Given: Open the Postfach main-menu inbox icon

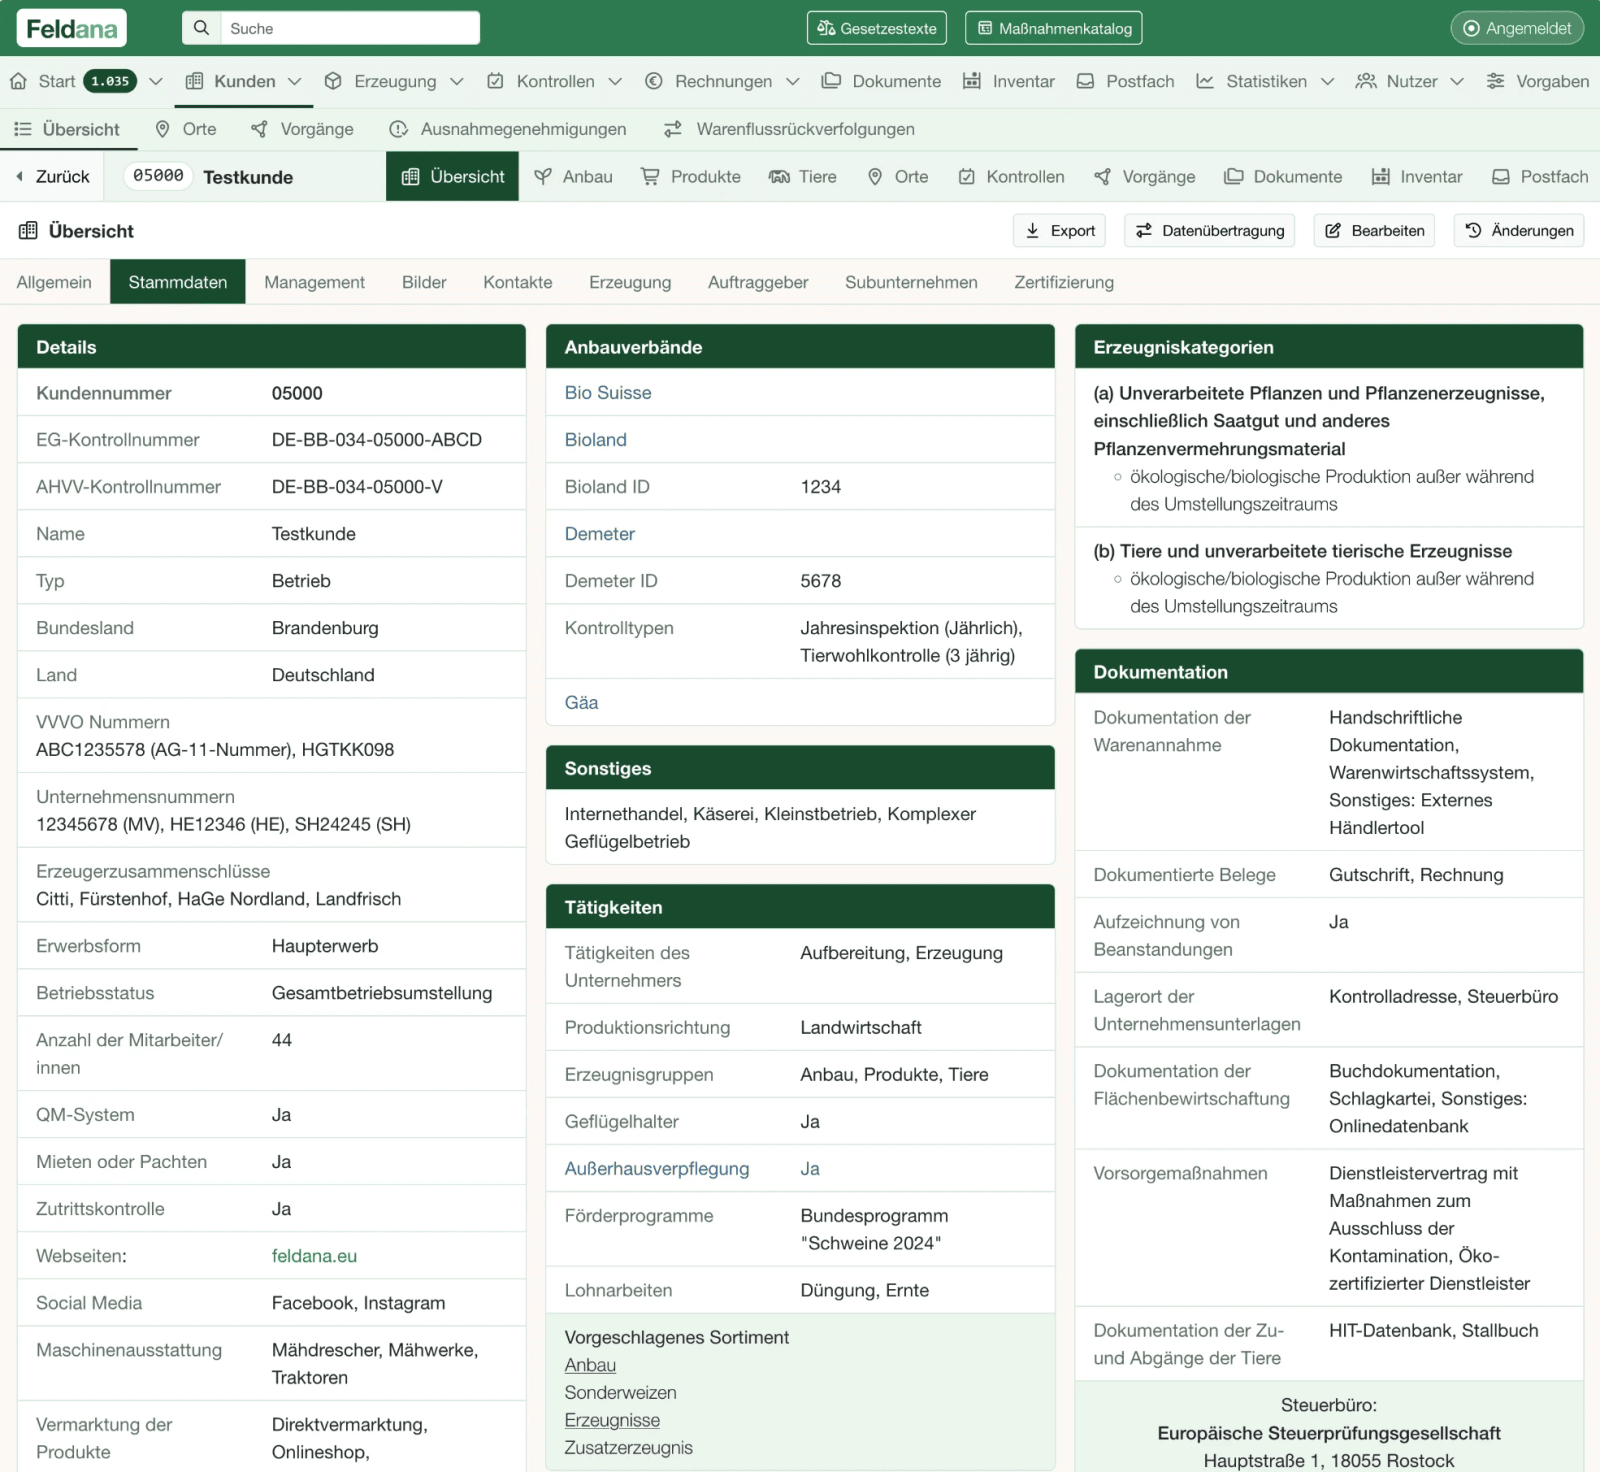Looking at the screenshot, I should point(1085,81).
